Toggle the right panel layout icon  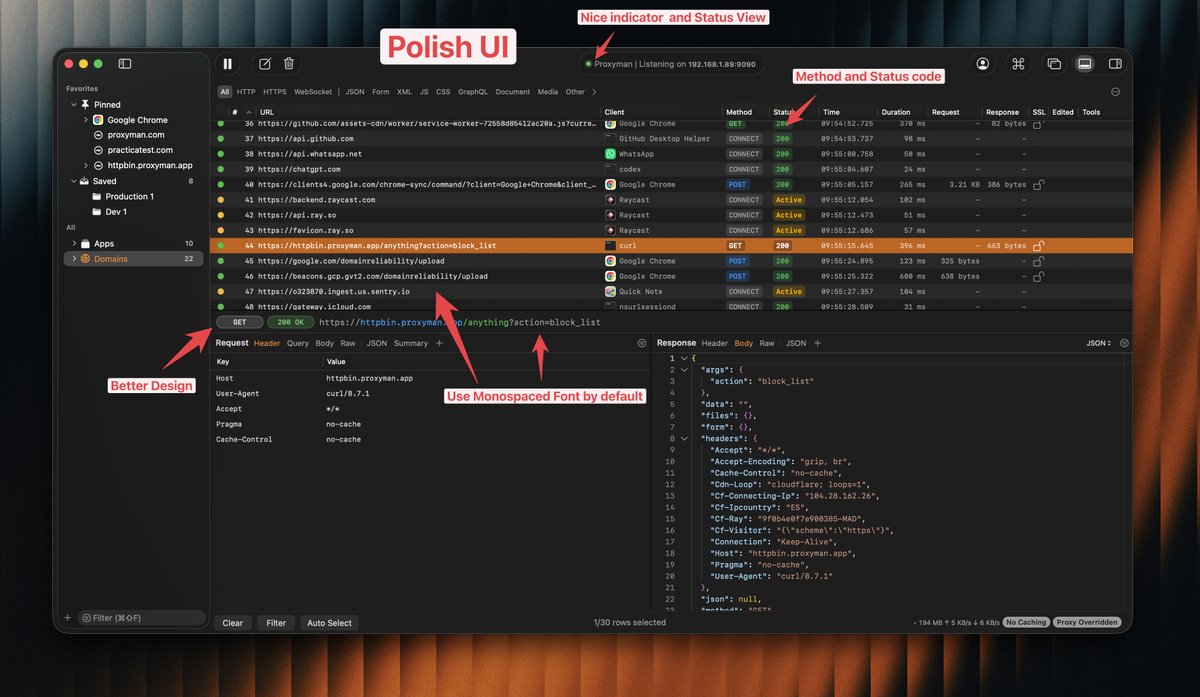pos(1115,64)
